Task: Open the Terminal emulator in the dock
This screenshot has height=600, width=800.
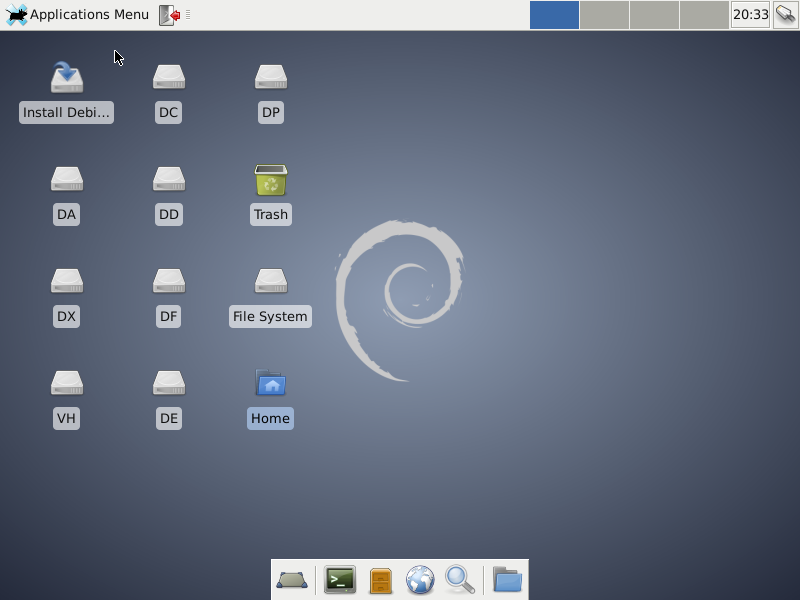Action: point(340,579)
